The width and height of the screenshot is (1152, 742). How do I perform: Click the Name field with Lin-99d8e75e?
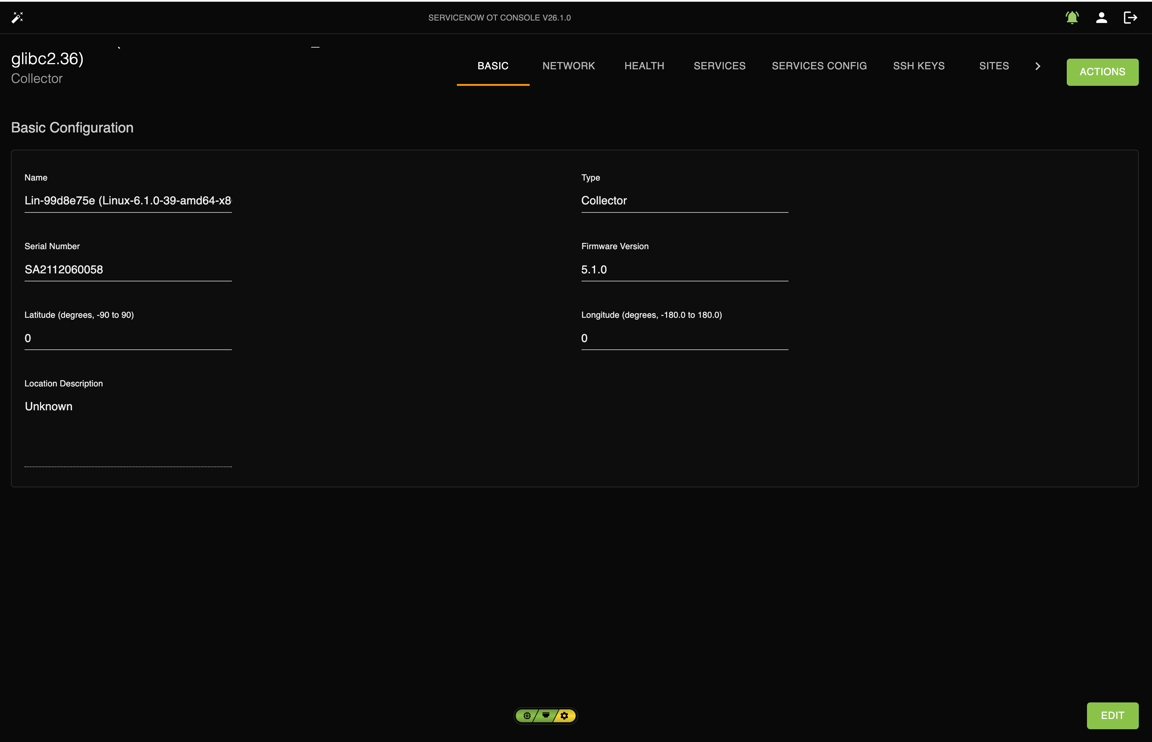click(x=128, y=201)
